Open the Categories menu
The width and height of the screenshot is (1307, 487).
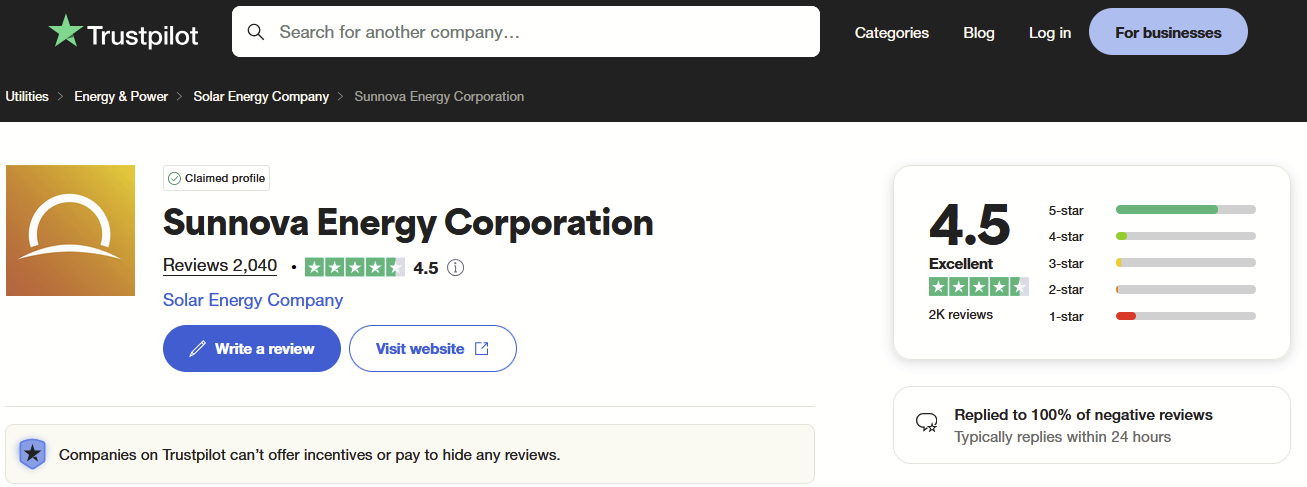tap(891, 33)
